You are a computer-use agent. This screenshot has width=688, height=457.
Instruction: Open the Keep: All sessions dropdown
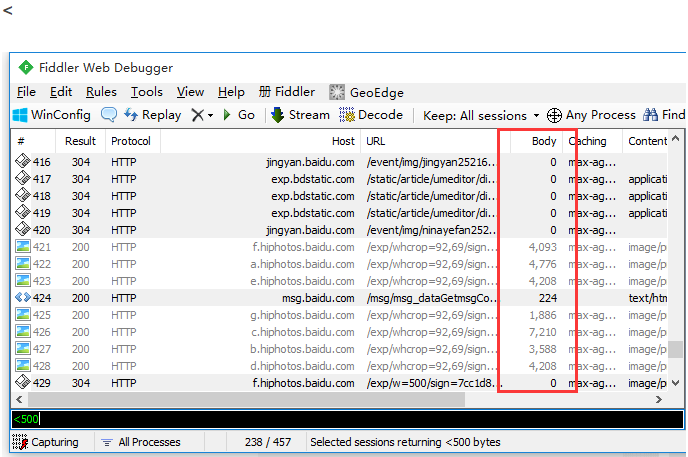pos(537,116)
